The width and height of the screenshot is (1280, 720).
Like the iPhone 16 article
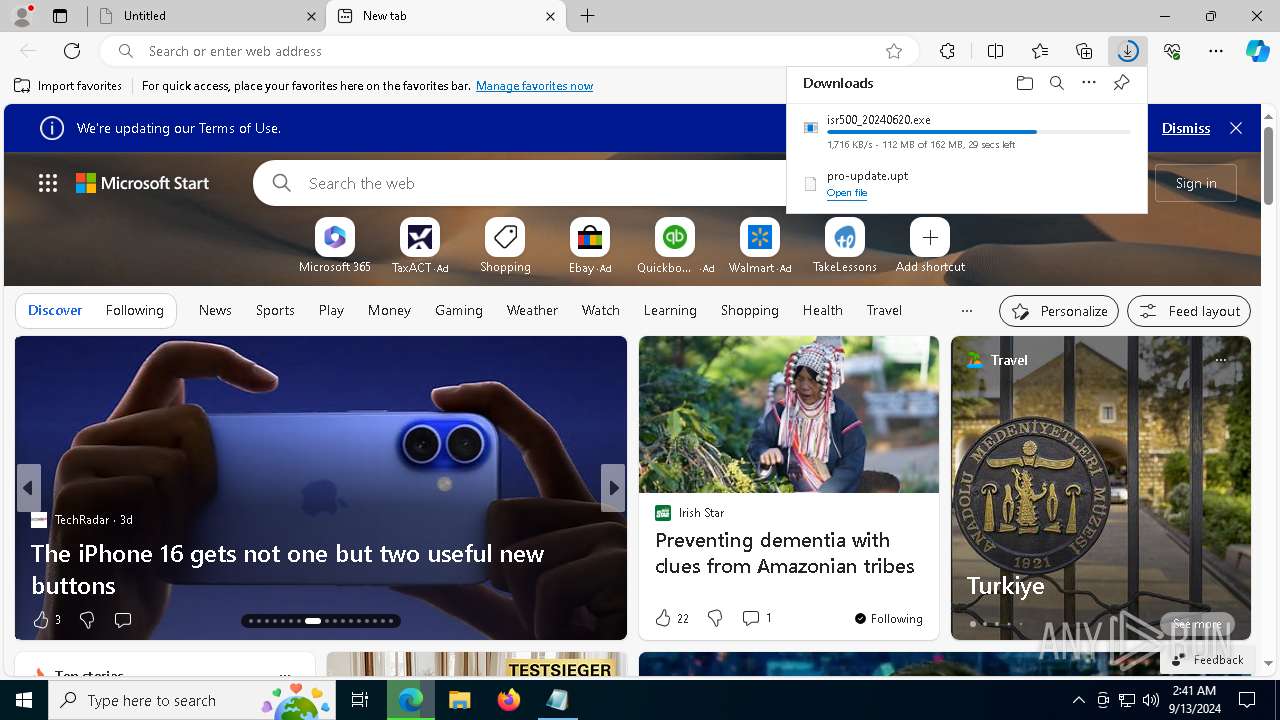[41, 620]
